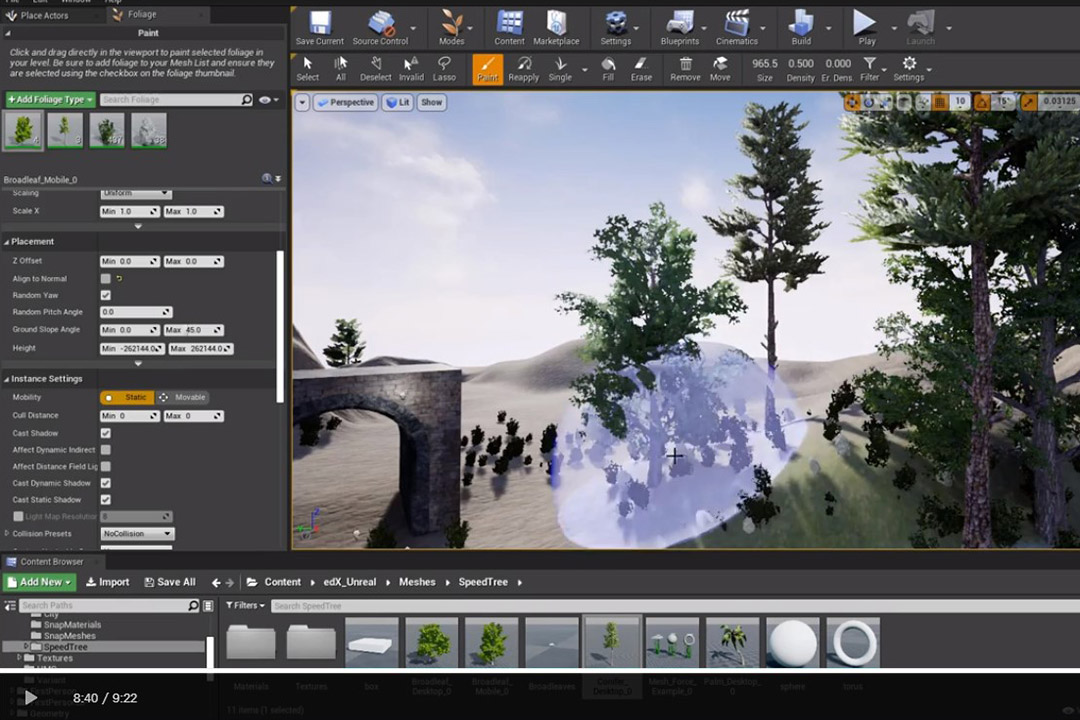Screen dimensions: 1080x720
Task: Open the Blueprints toolbar icon
Action: coord(679,24)
